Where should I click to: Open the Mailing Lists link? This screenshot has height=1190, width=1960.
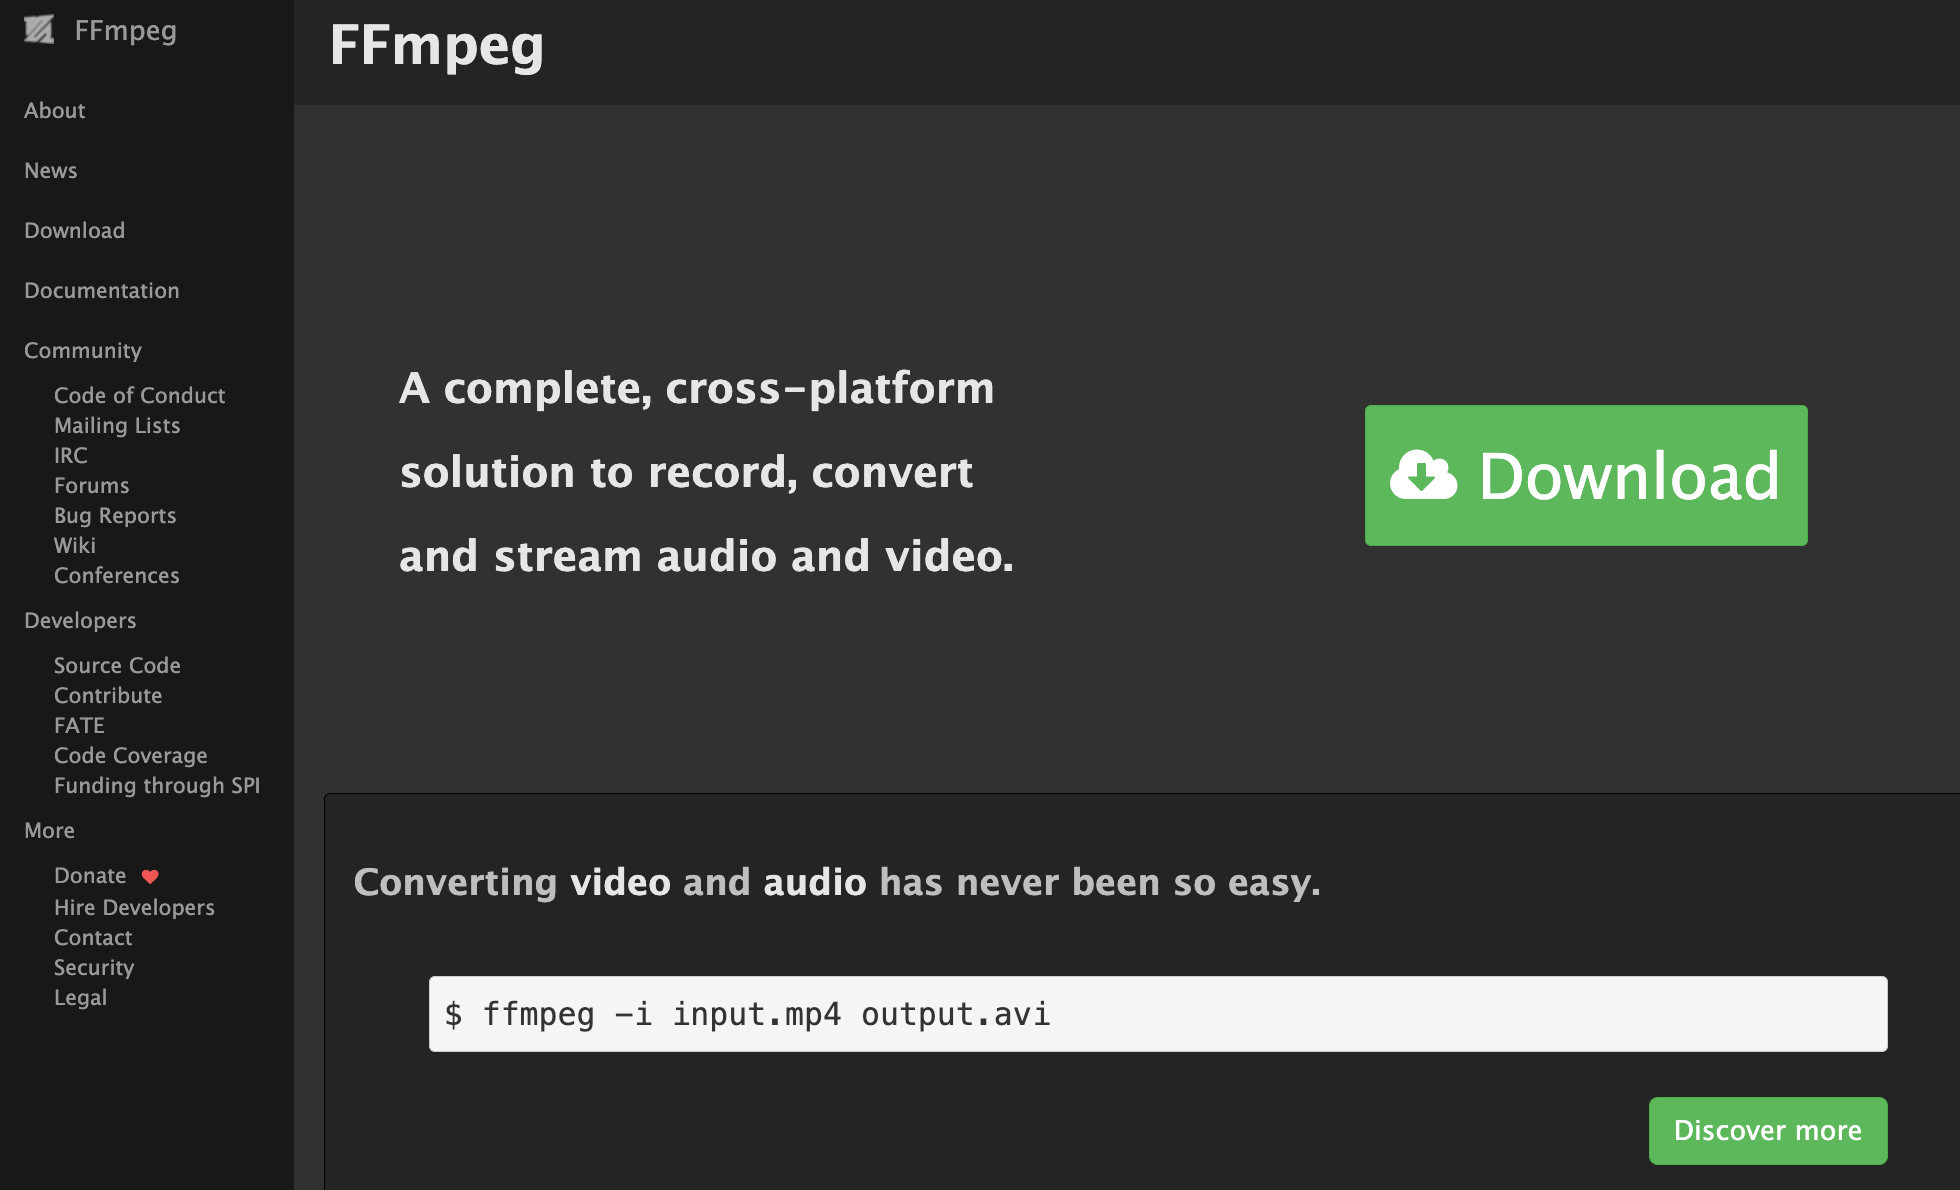(117, 425)
